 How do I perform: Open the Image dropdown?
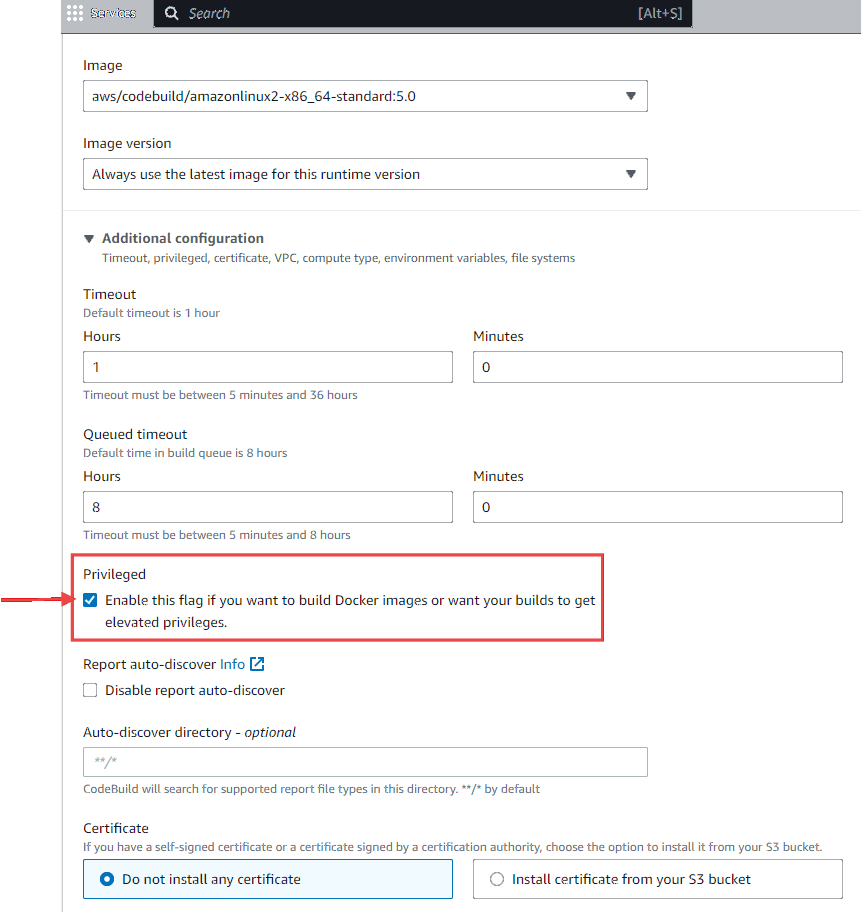coord(365,96)
